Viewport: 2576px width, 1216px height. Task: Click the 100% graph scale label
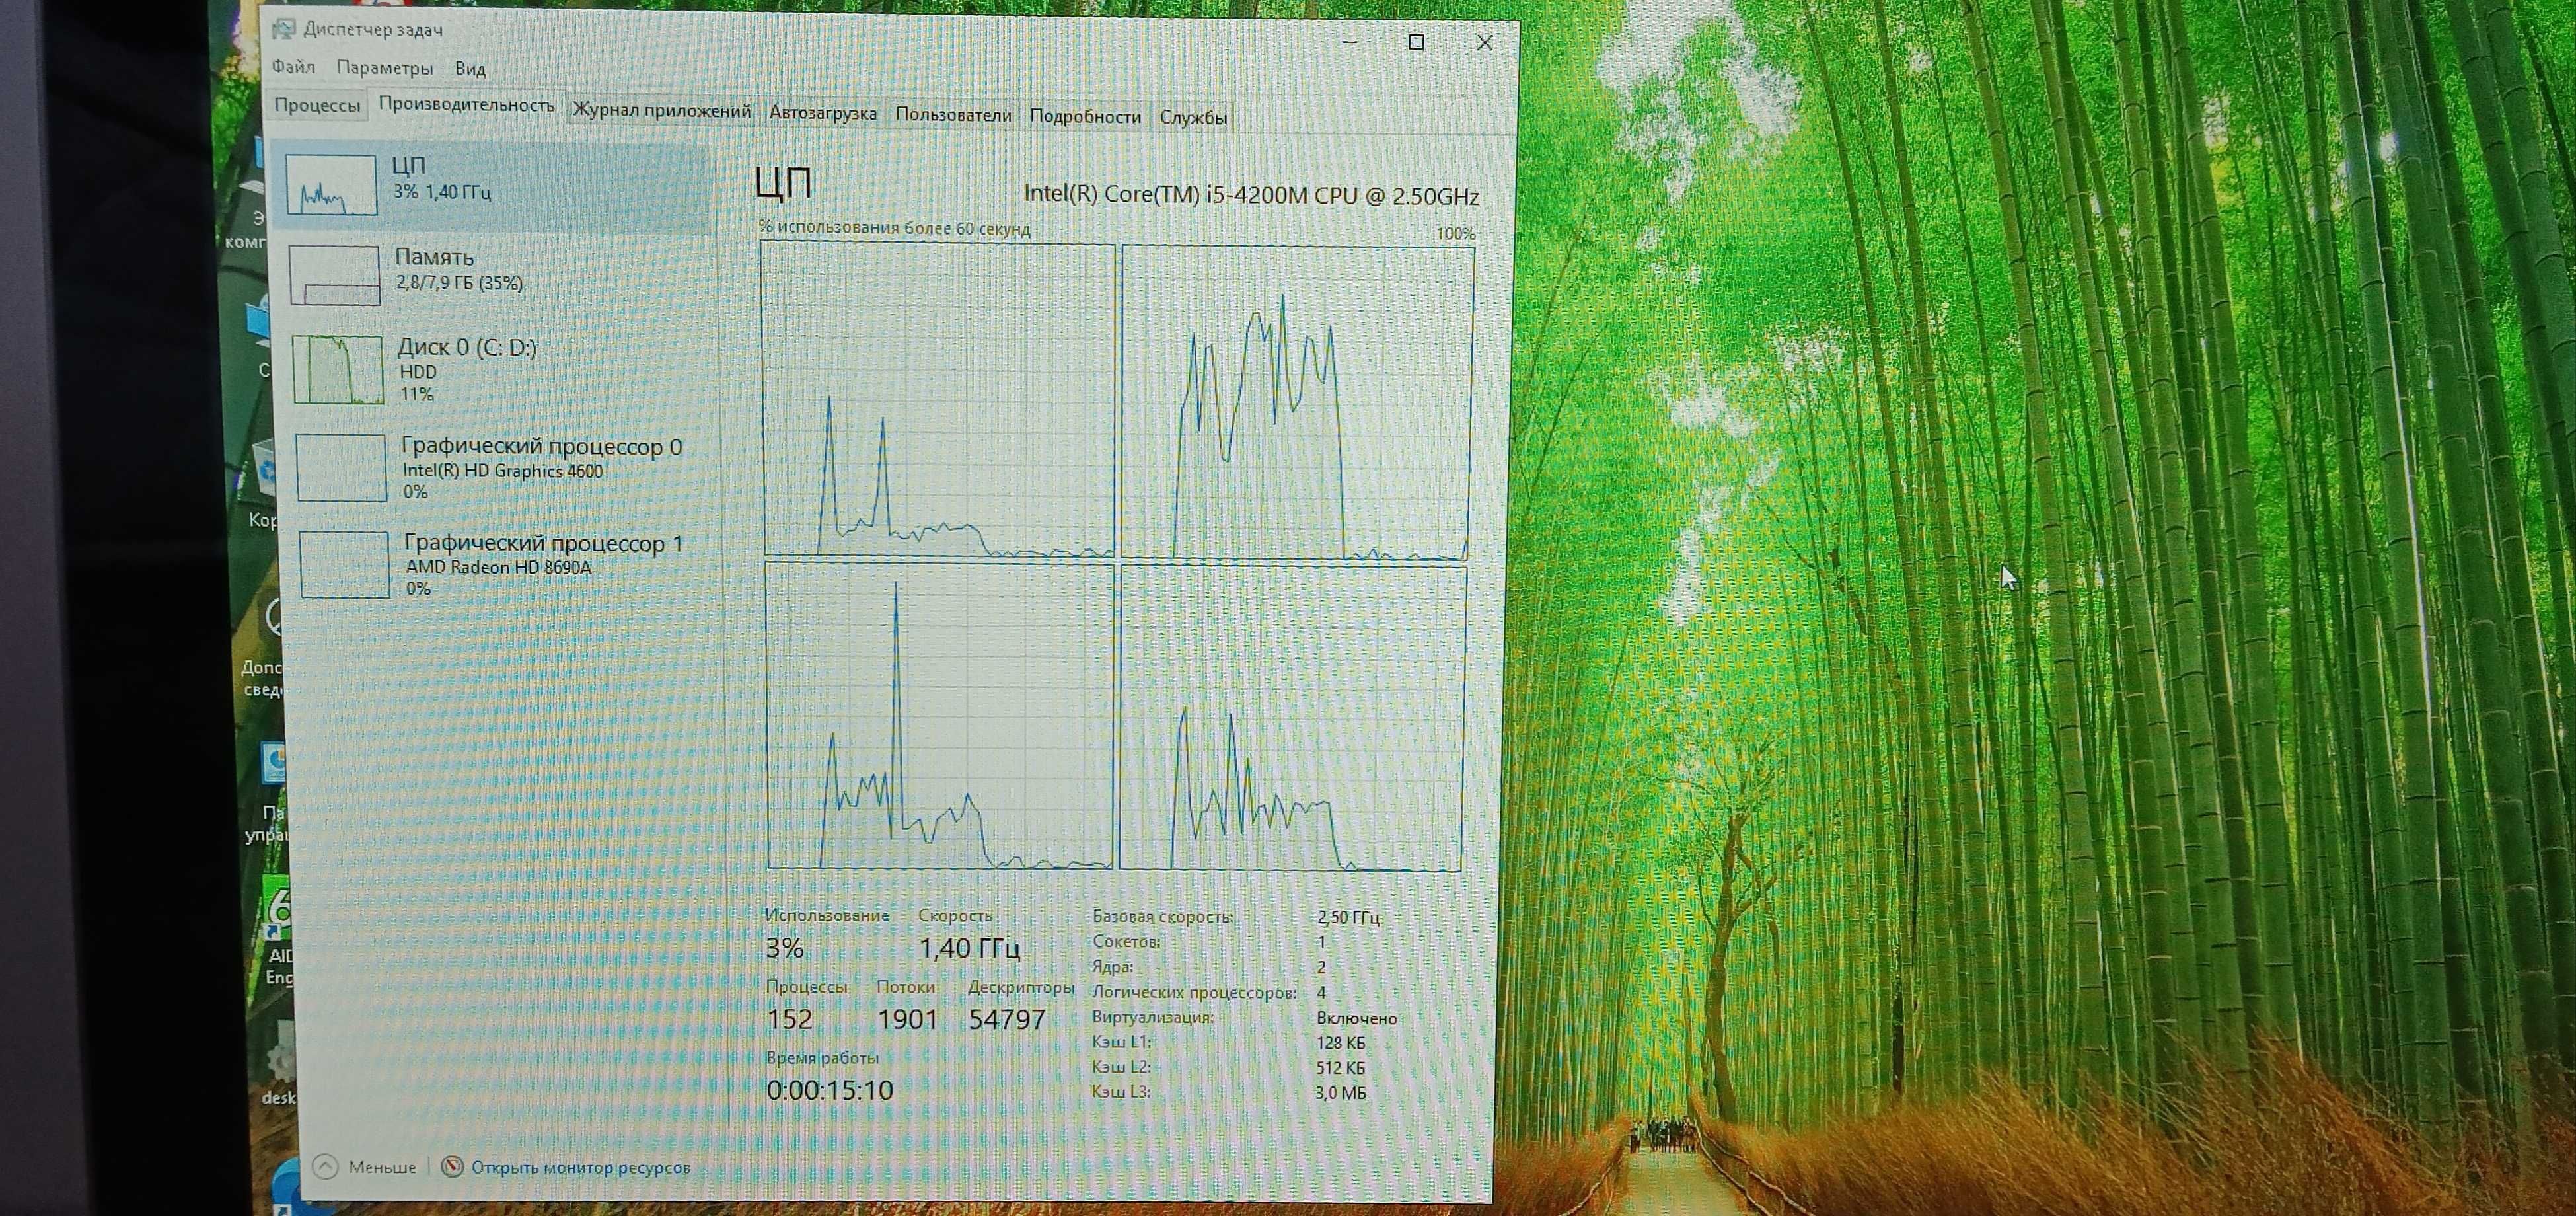click(1455, 234)
